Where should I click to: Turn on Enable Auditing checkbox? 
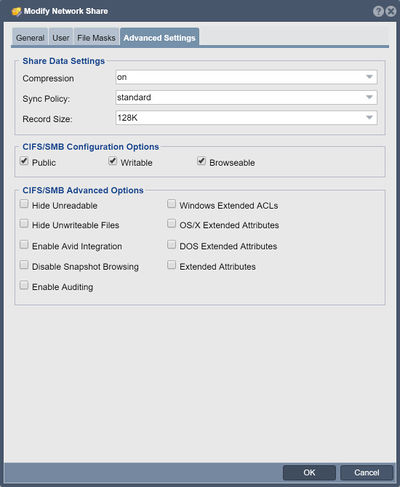point(24,285)
